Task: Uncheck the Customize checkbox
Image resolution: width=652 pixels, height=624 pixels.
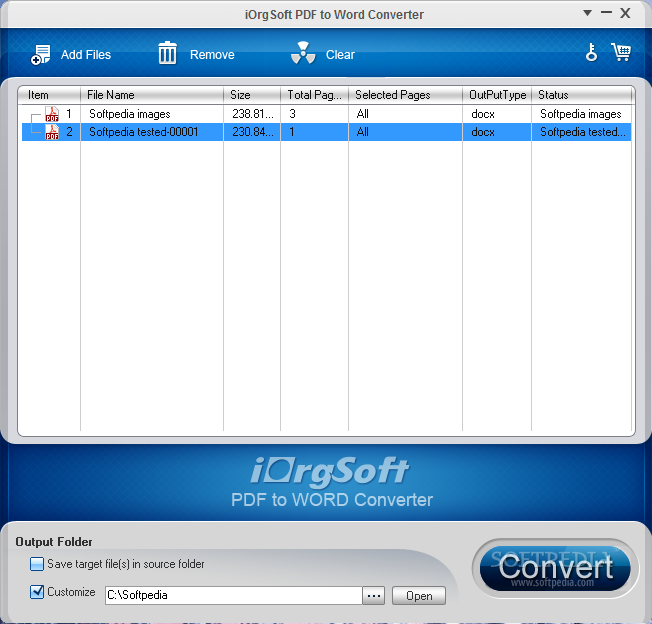Action: [37, 592]
